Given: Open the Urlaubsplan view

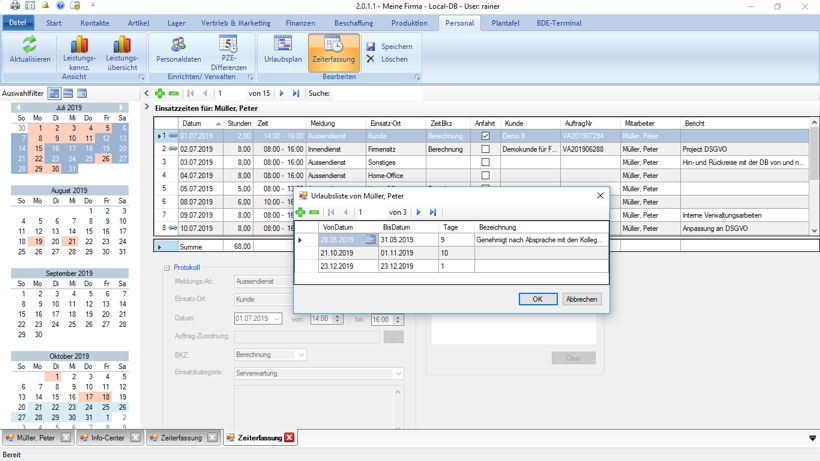Looking at the screenshot, I should pos(283,50).
